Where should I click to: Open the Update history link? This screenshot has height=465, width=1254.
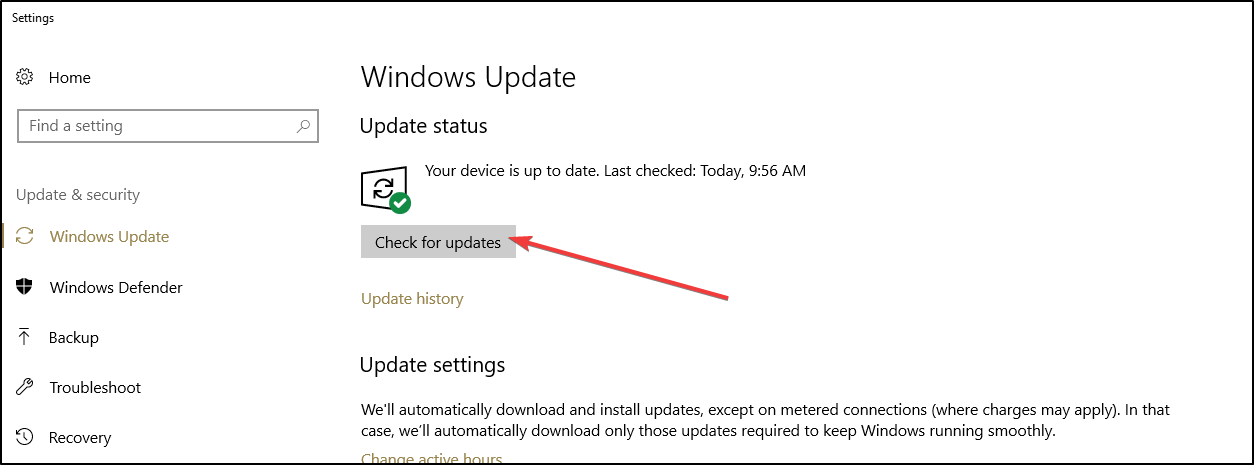[x=412, y=298]
